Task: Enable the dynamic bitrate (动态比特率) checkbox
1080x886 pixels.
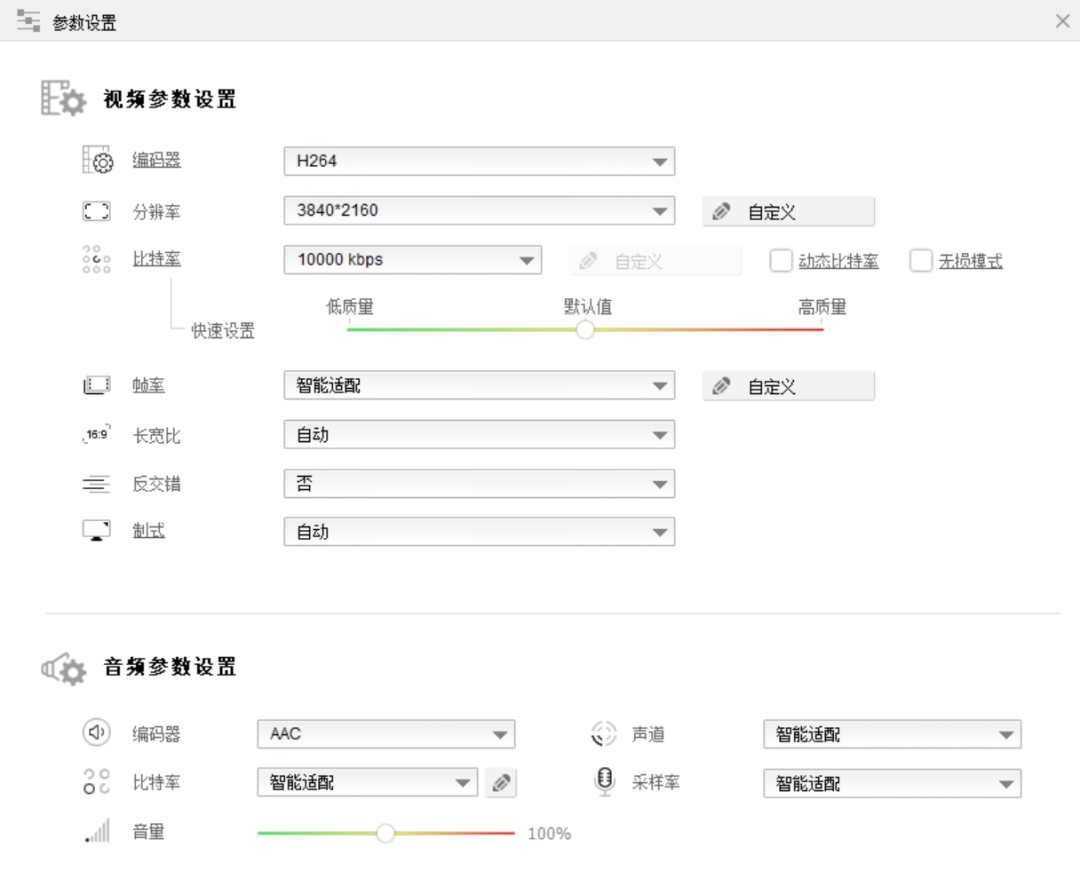Action: [x=781, y=260]
